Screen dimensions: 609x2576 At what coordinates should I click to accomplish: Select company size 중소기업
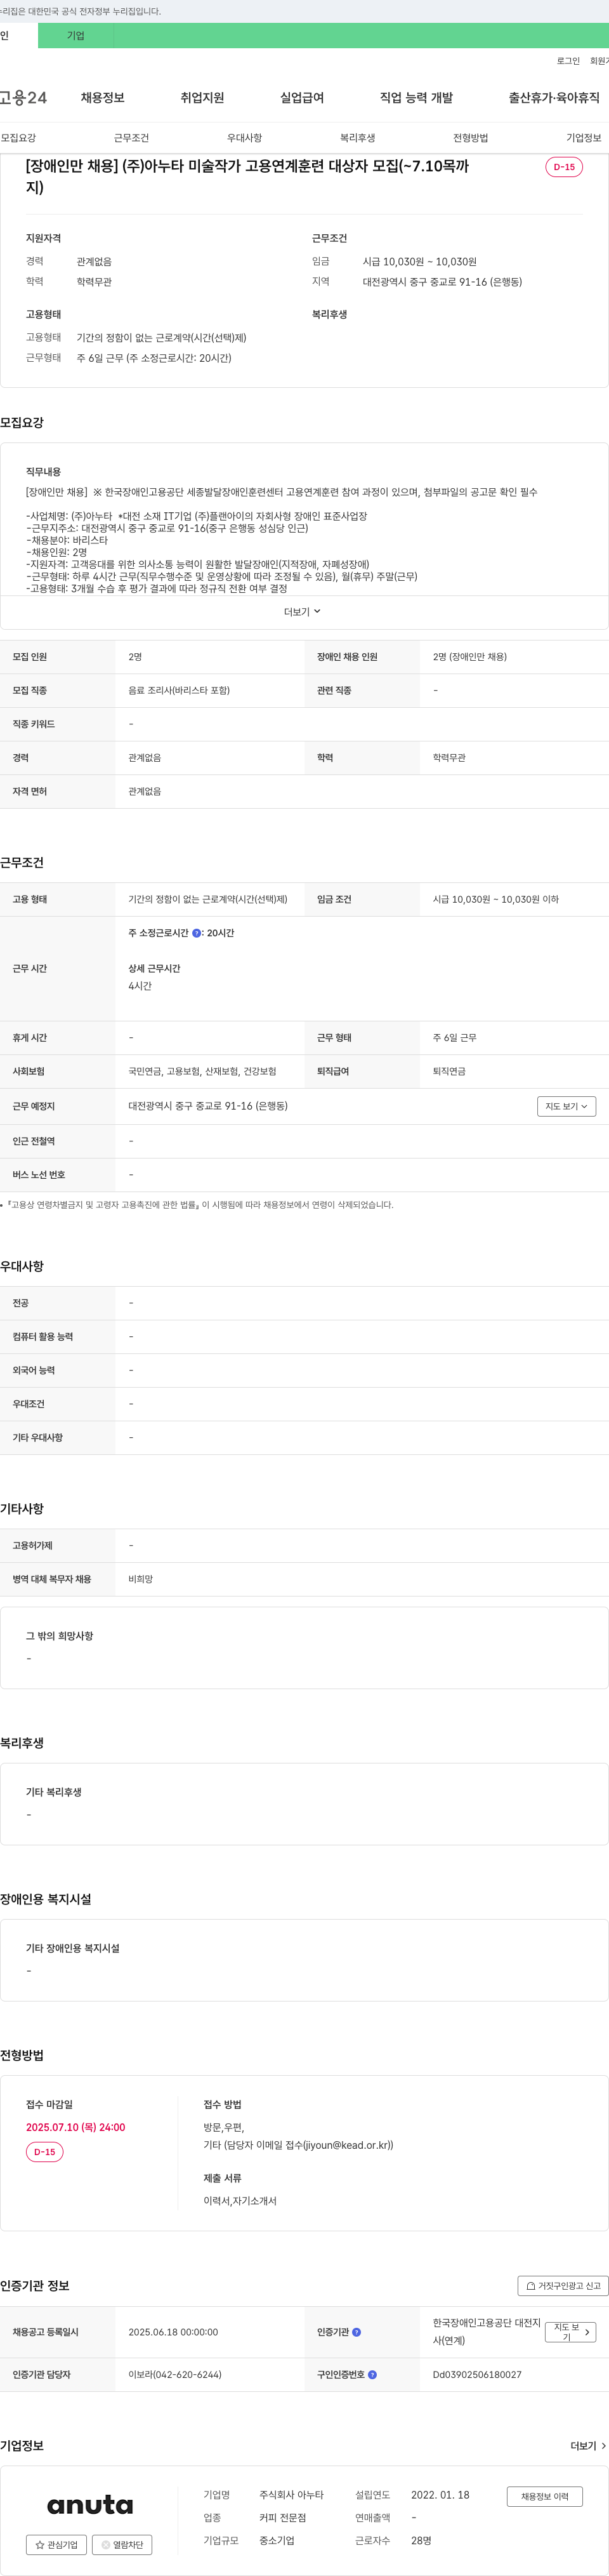coord(277,2541)
